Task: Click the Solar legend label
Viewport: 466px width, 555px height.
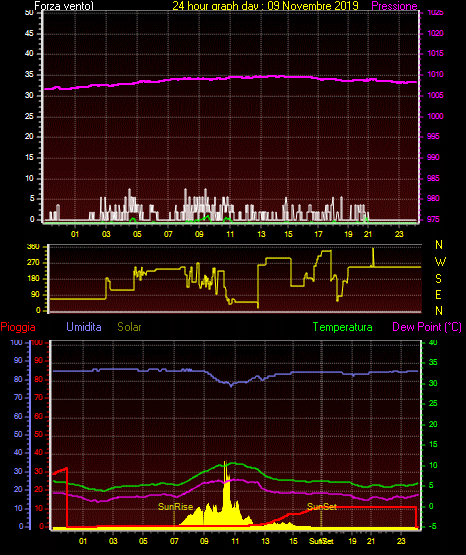Action: tap(130, 327)
